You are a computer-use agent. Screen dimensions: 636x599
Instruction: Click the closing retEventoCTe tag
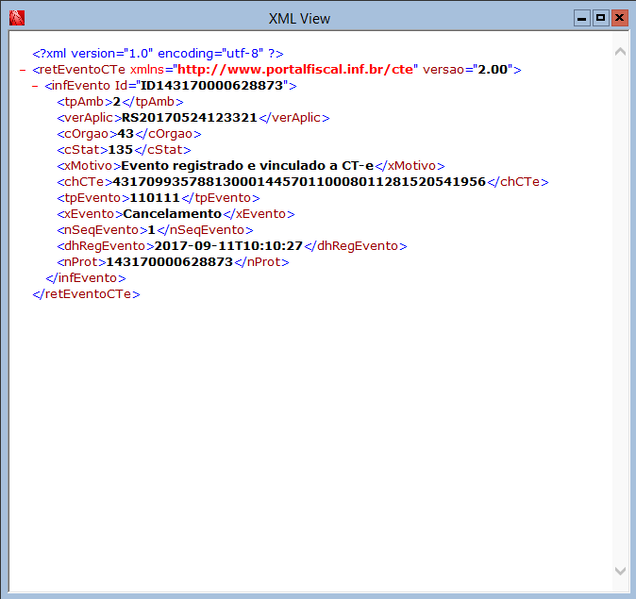86,294
